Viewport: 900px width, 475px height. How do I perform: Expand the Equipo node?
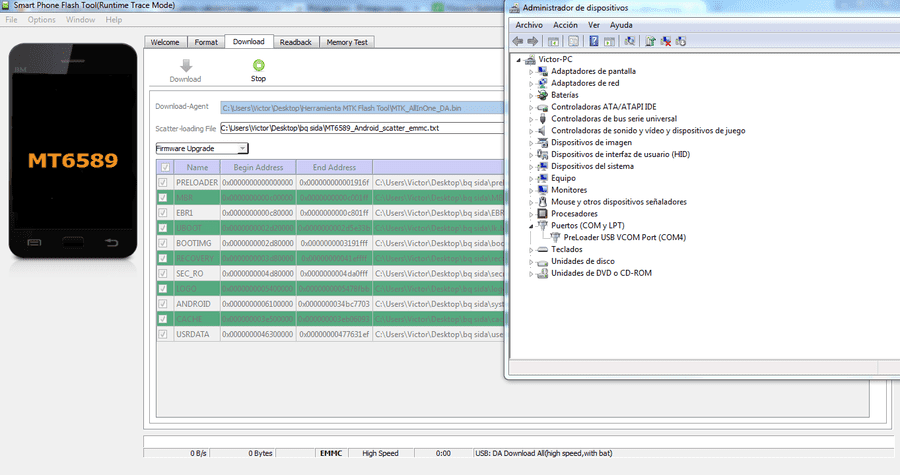point(531,178)
